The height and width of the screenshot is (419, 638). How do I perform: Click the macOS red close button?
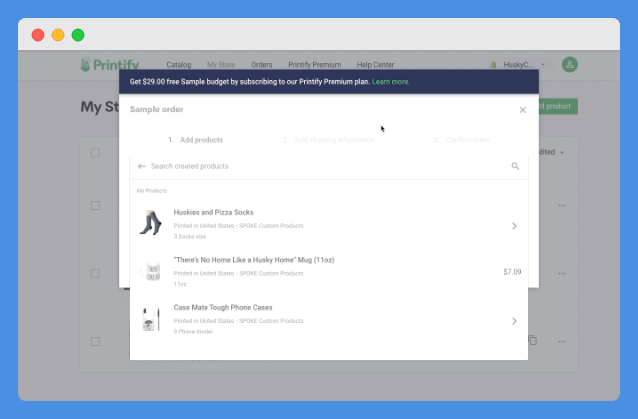click(x=38, y=35)
